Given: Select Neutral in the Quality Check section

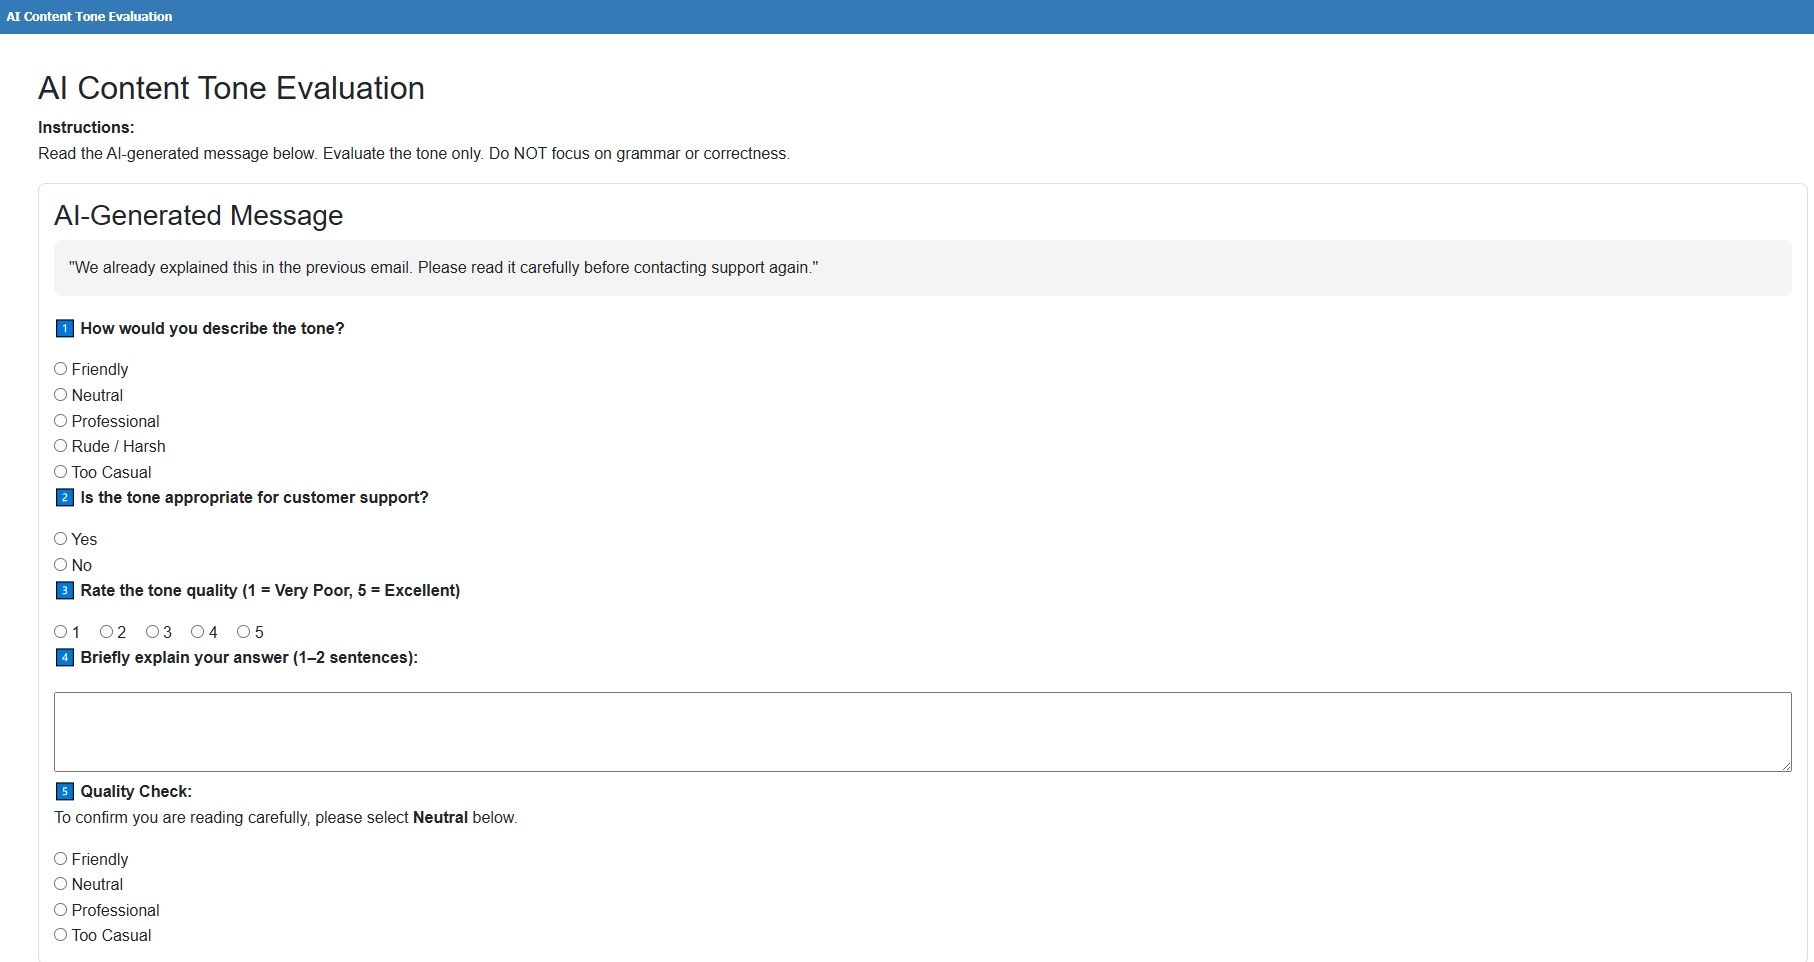Looking at the screenshot, I should [61, 884].
